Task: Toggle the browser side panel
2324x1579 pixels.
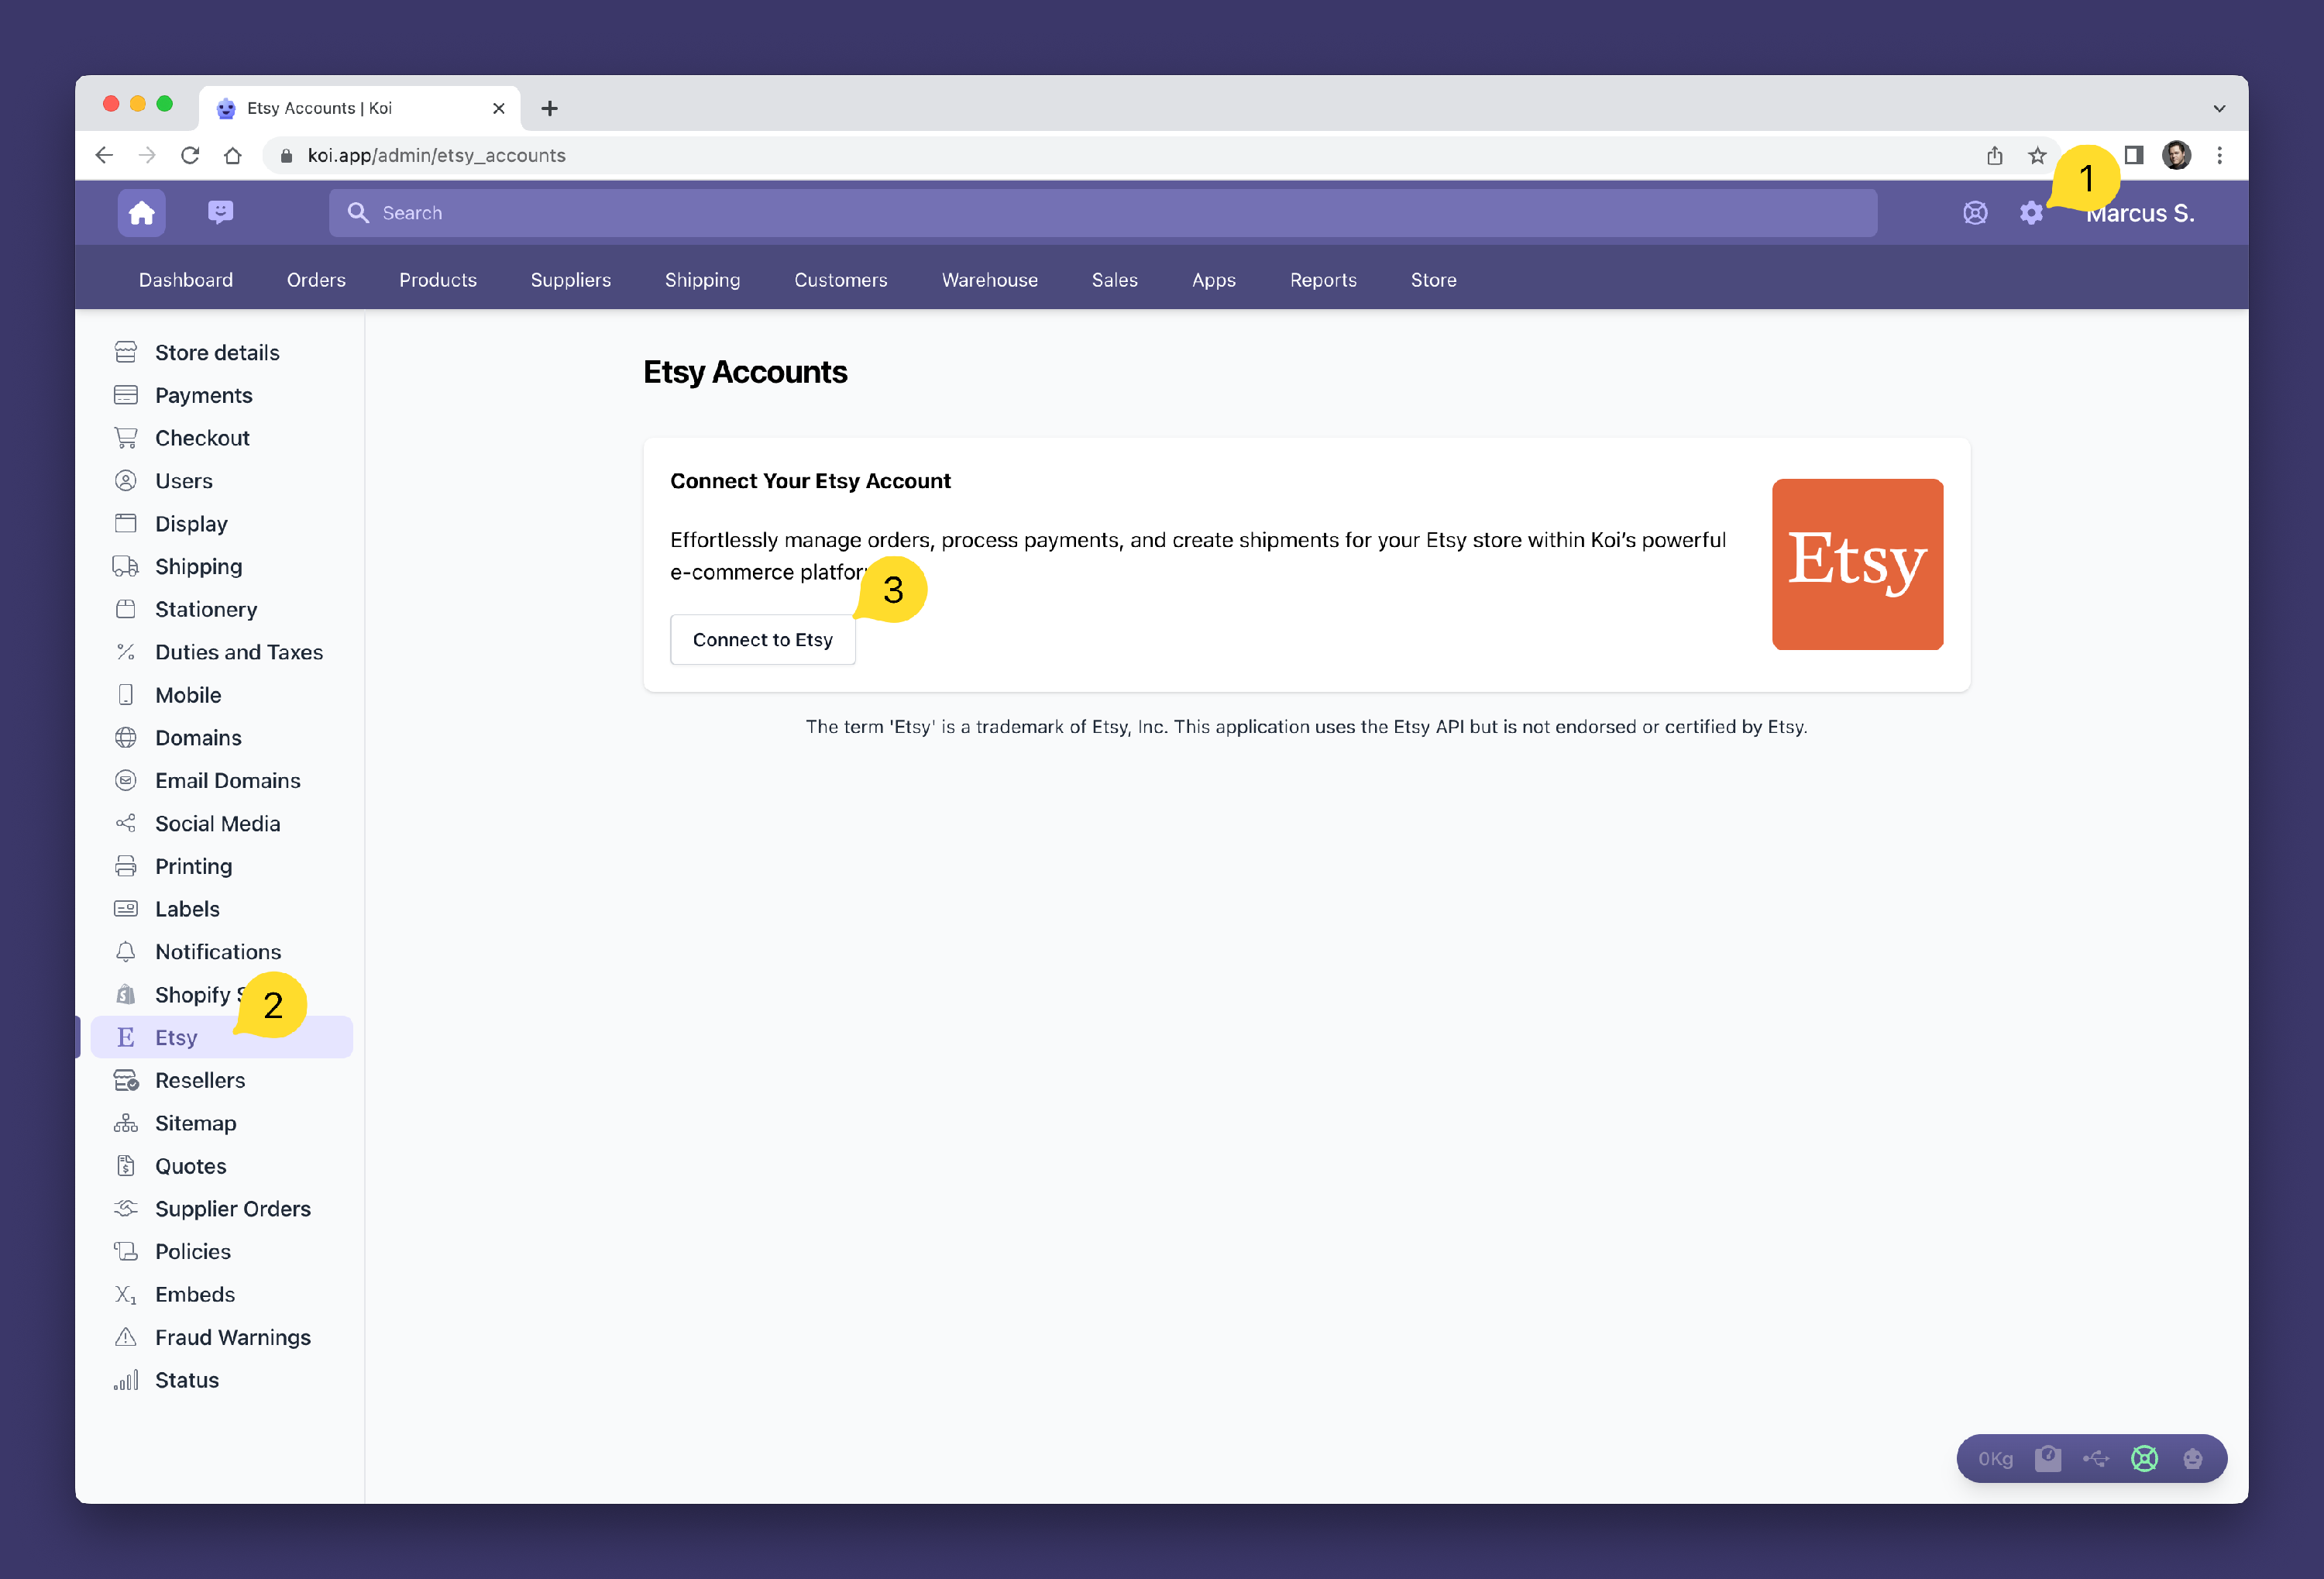Action: click(2133, 155)
